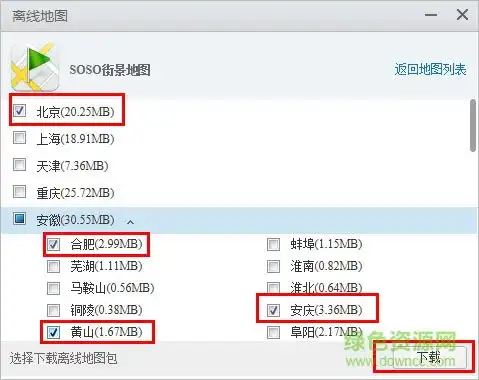479x380 pixels.
Task: Check the 淮南(0.82MB) checkbox
Action: [273, 266]
